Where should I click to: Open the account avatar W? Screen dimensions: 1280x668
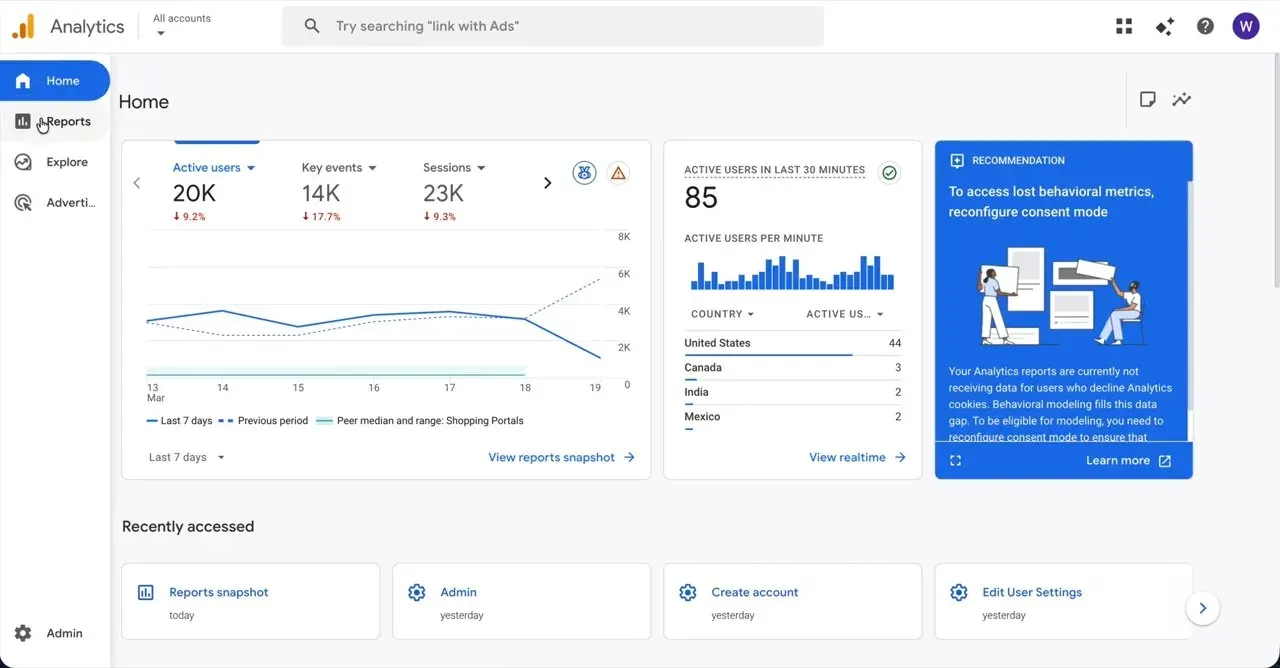point(1246,26)
